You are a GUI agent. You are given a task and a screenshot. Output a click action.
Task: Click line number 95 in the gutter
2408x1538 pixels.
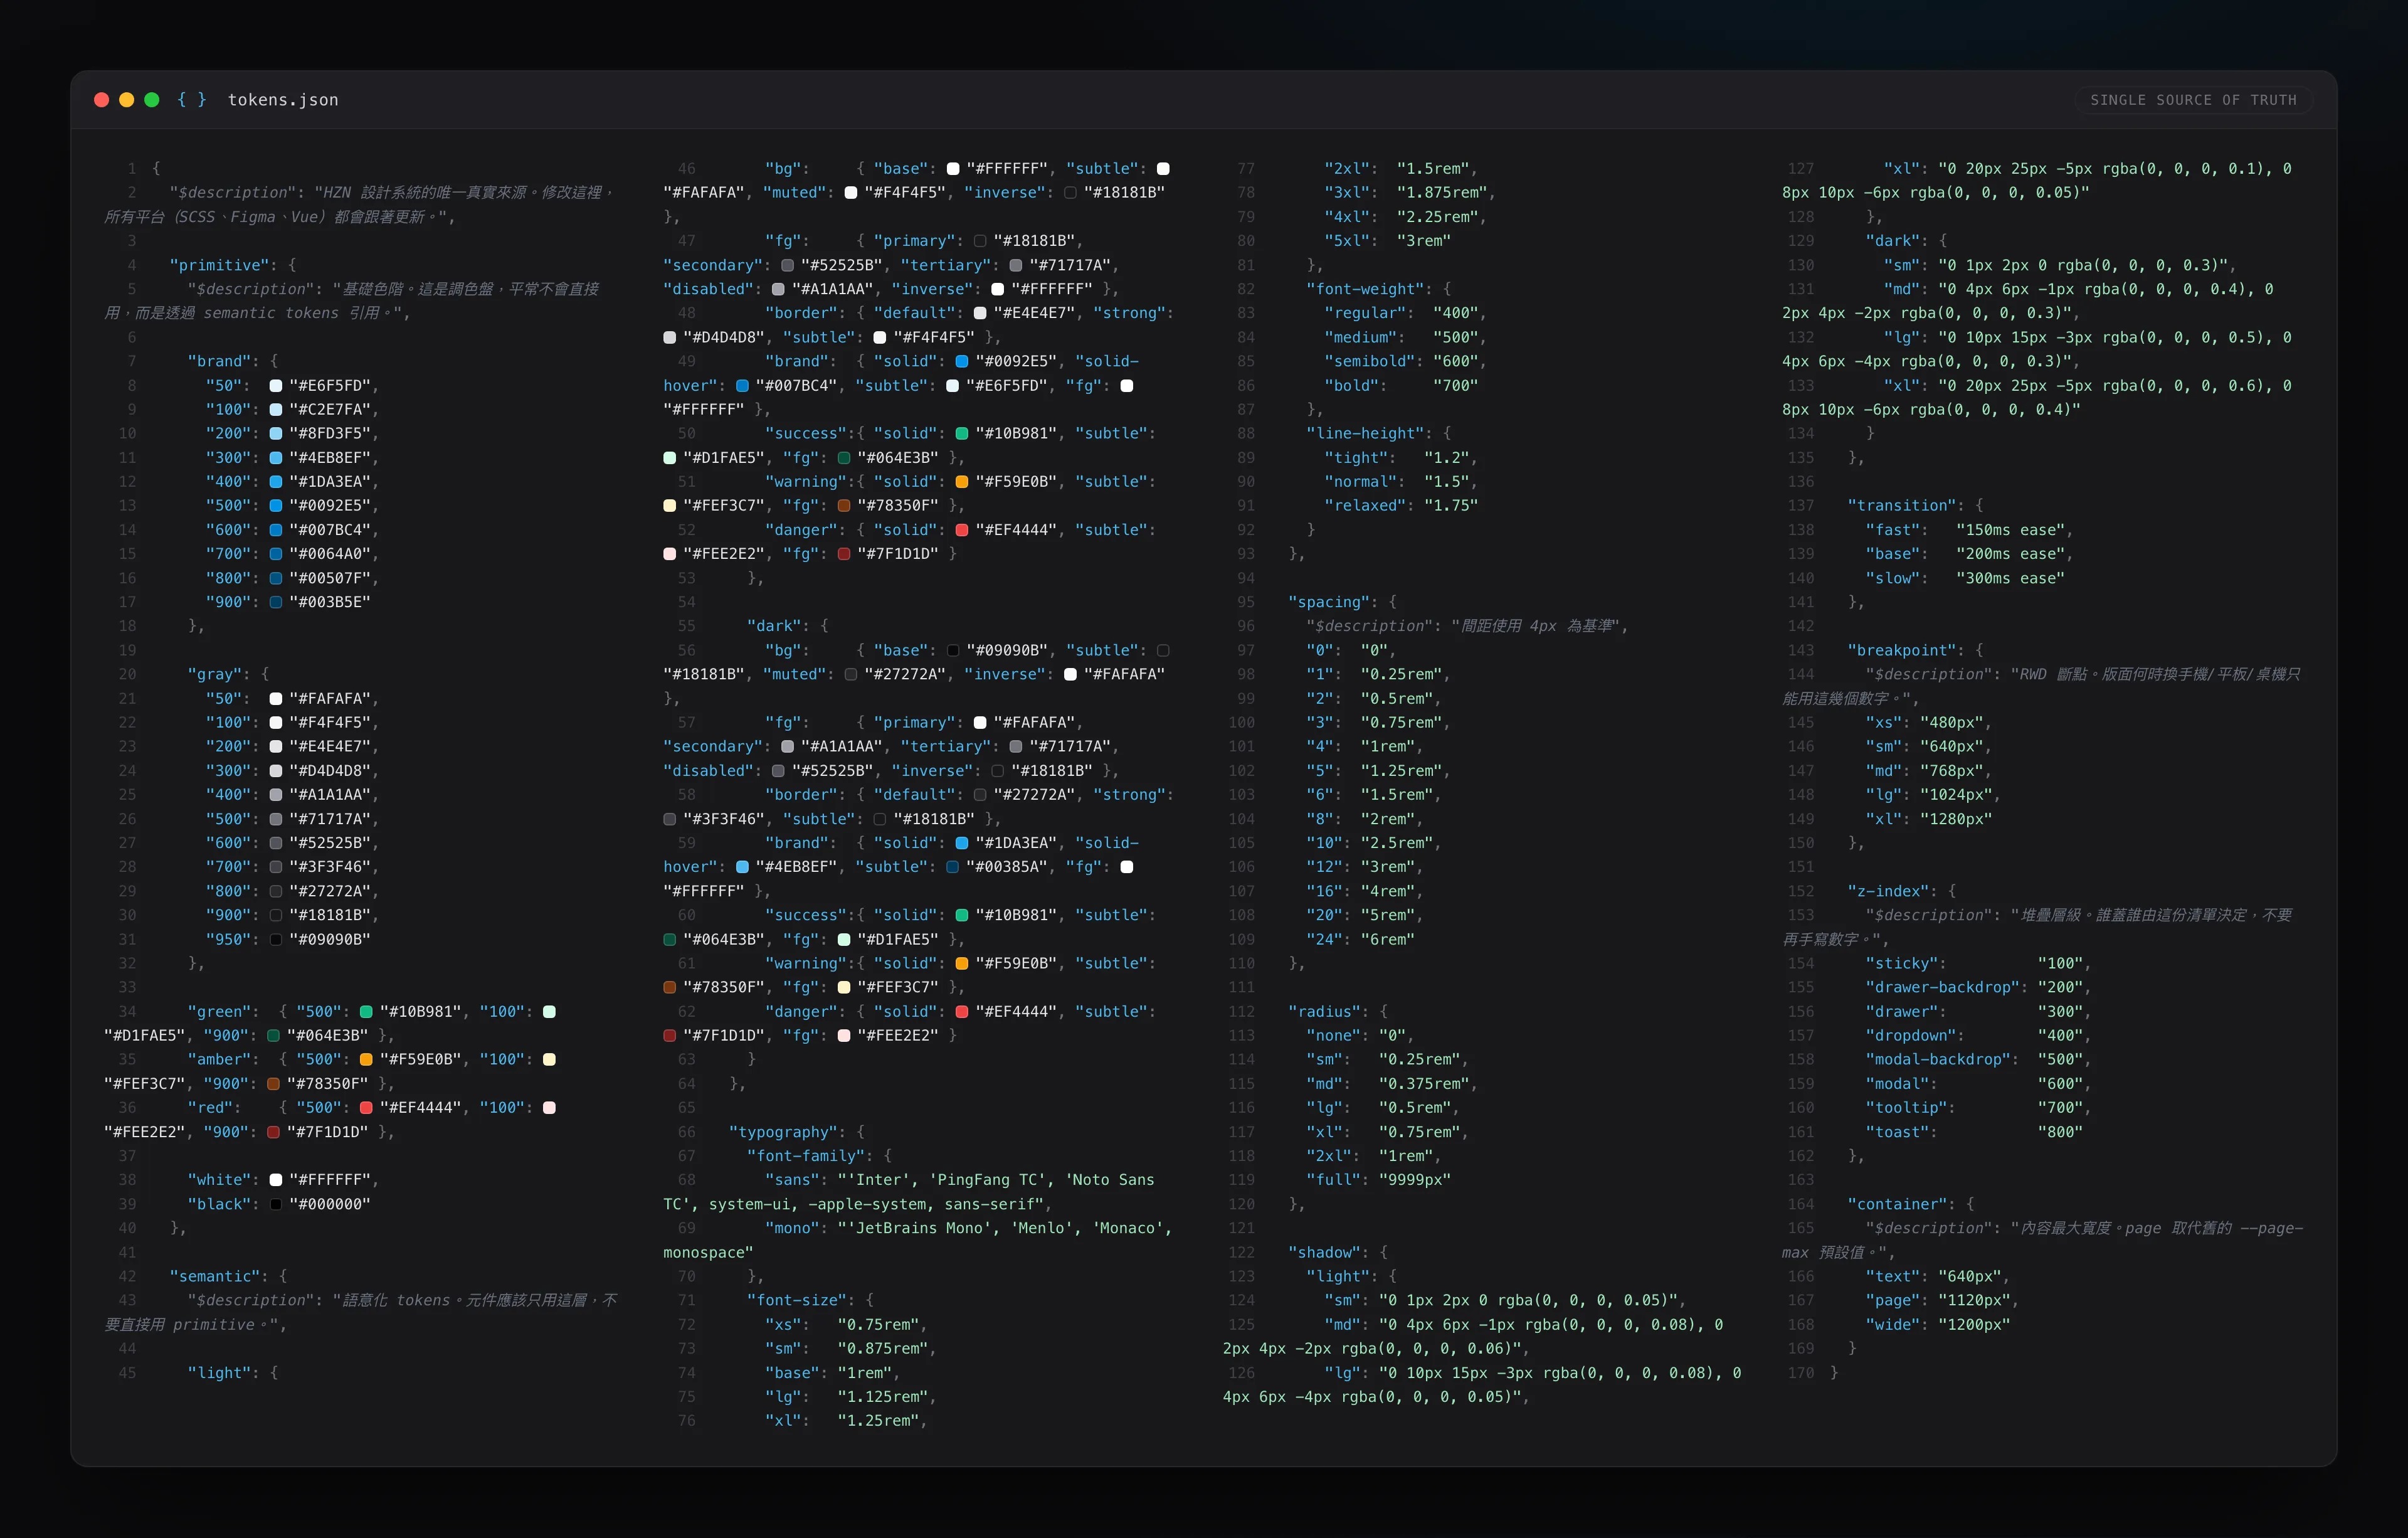click(x=1245, y=602)
